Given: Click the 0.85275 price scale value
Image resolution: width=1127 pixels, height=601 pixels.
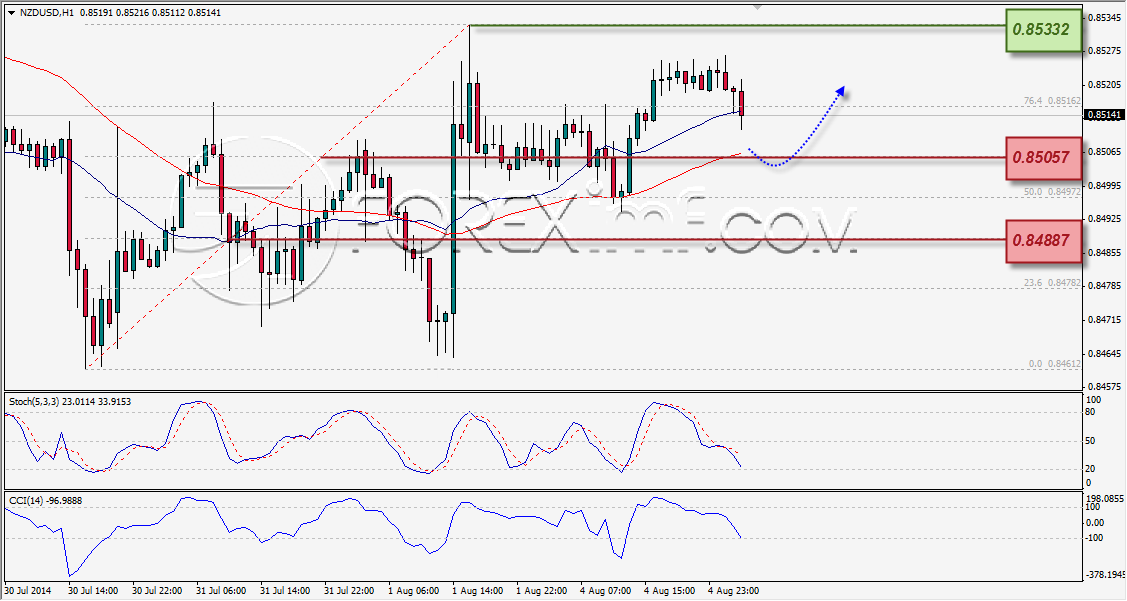Looking at the screenshot, I should click(1103, 51).
